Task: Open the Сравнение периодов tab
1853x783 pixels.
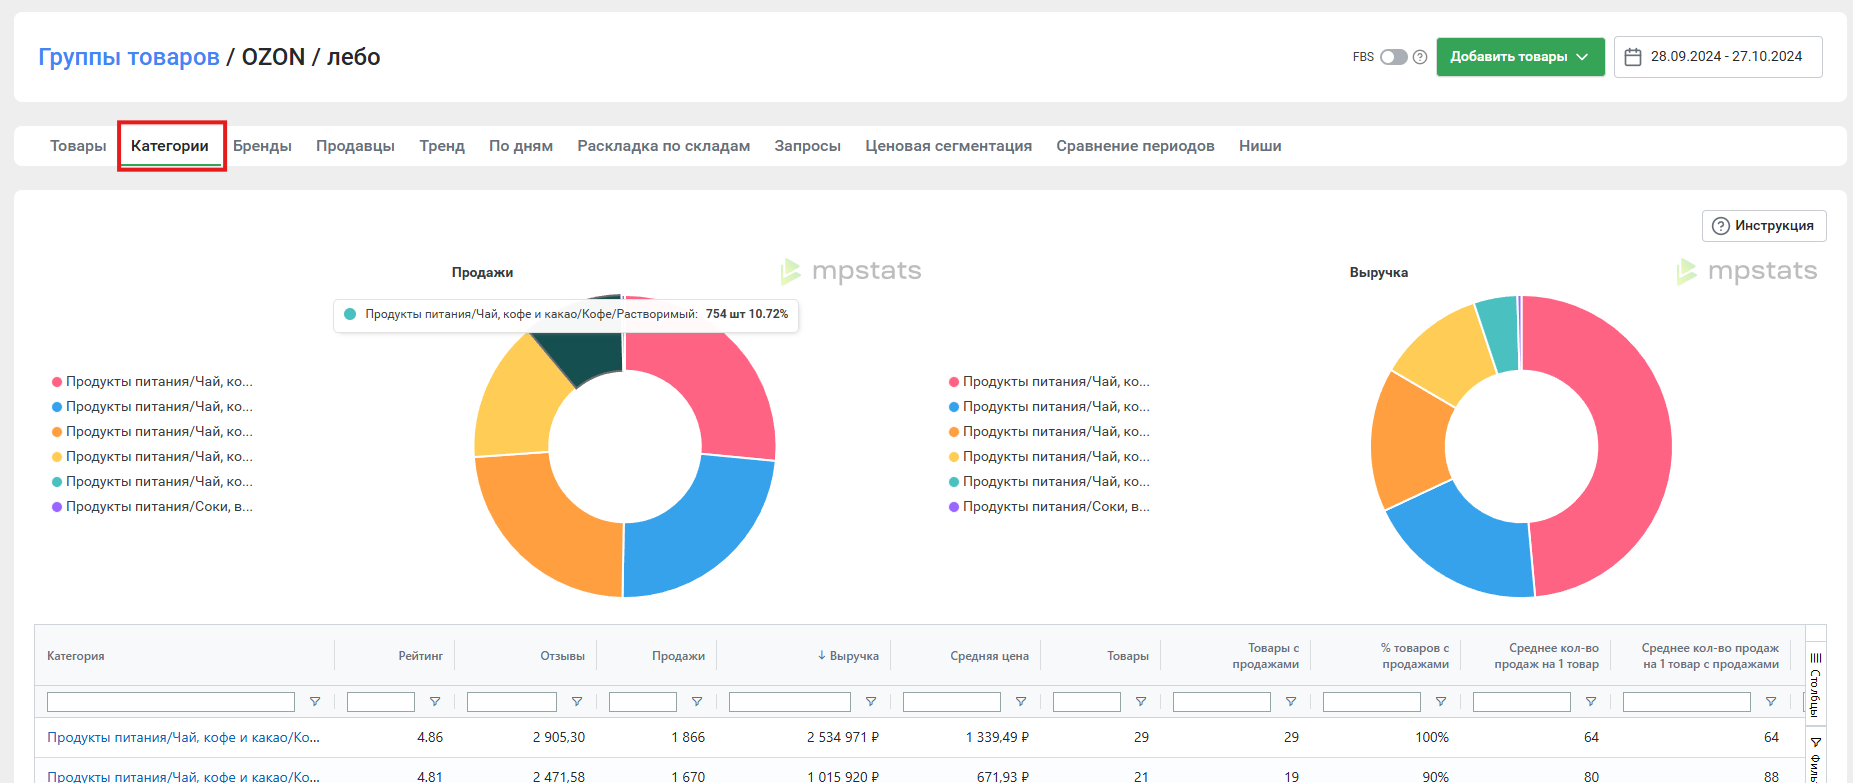Action: tap(1135, 146)
